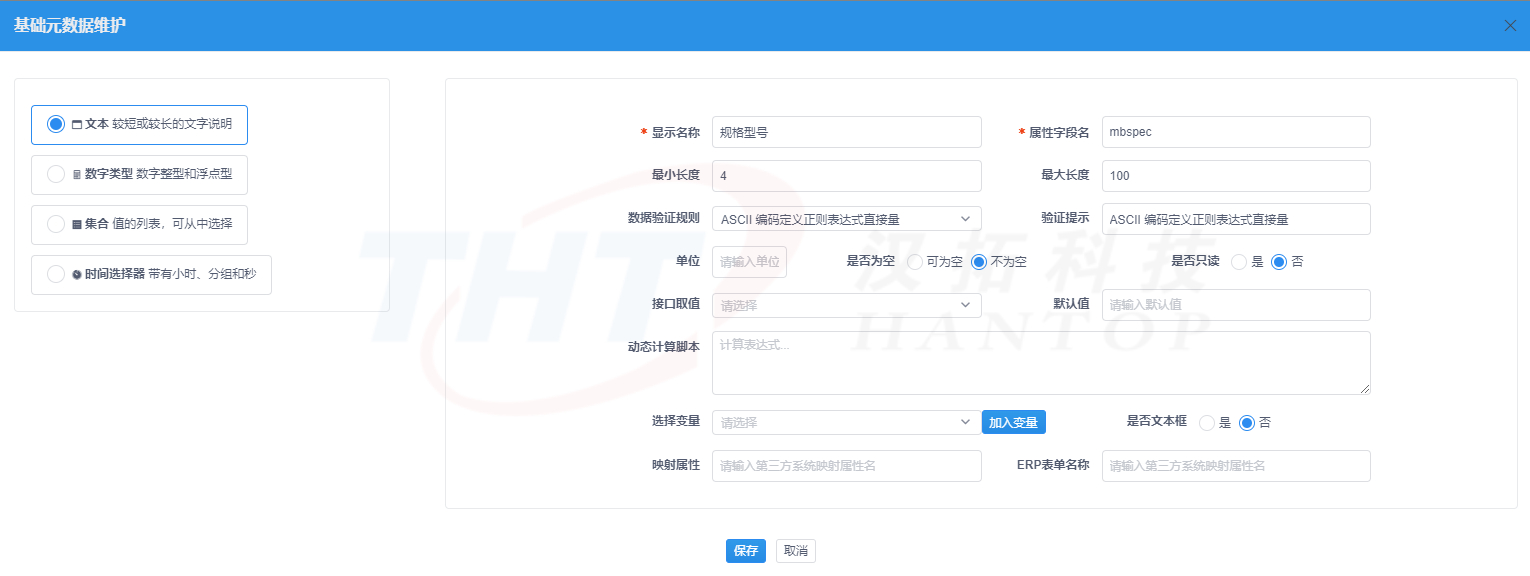Select the 数字类型 radio button

[56, 174]
